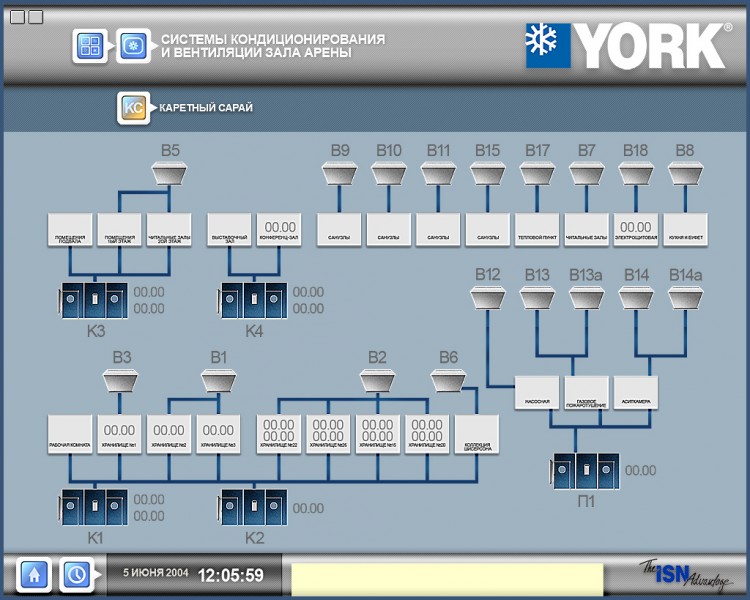Open the Хранилище №1 room box
This screenshot has width=750, height=600.
pos(120,434)
